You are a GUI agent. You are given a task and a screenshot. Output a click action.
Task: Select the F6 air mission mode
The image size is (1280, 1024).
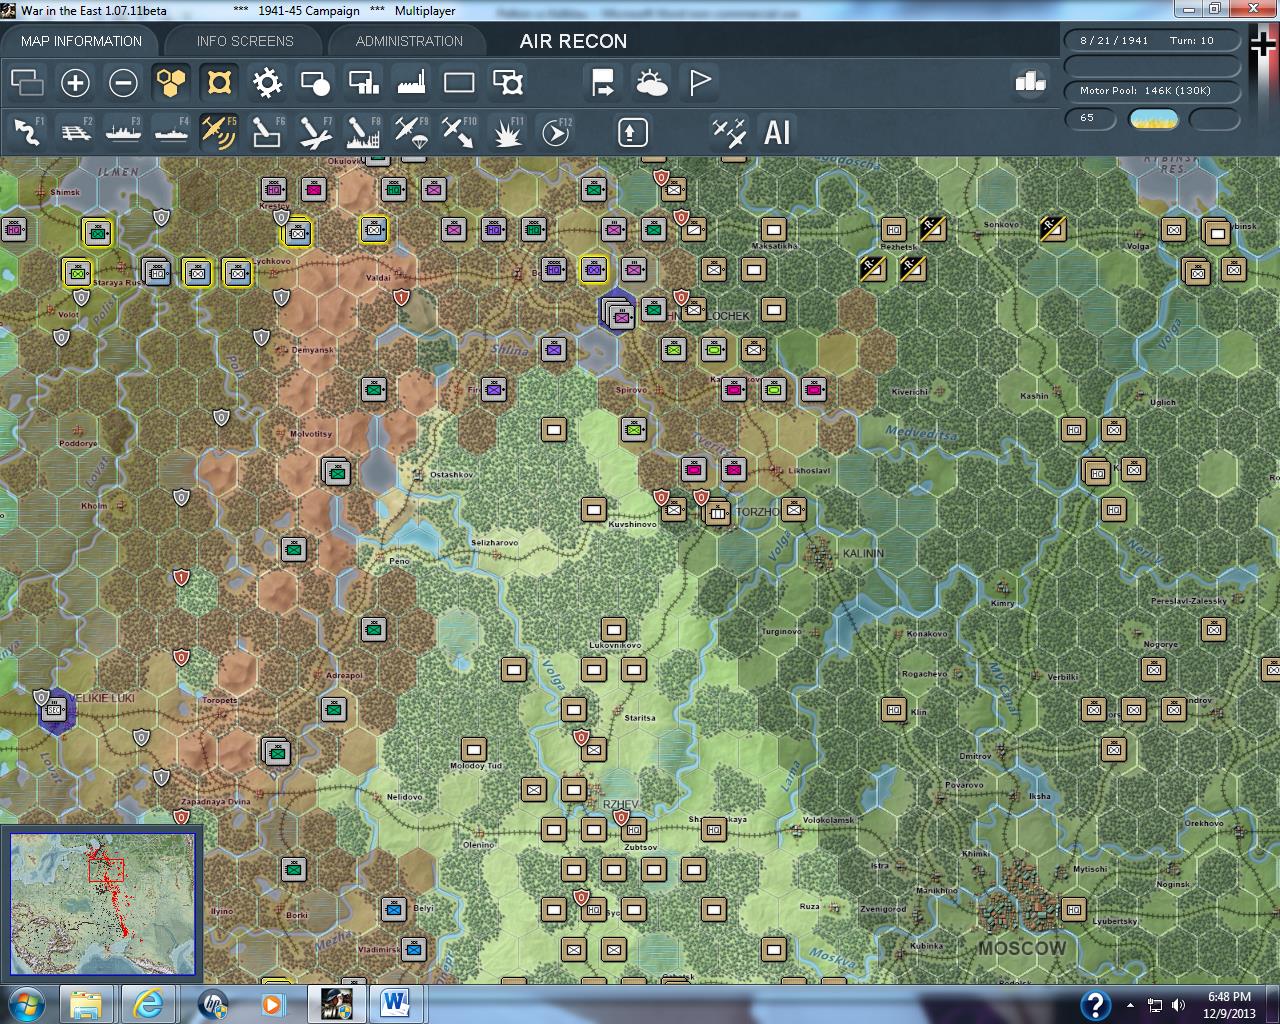(267, 132)
